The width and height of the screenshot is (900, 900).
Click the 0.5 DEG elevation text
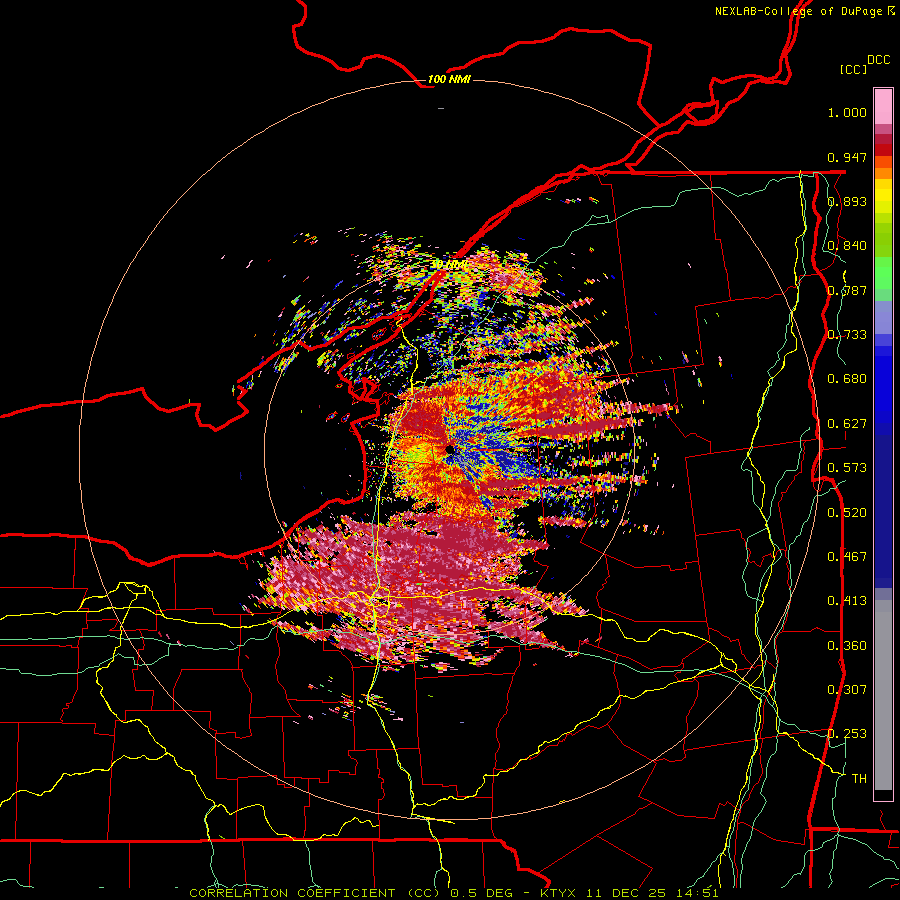tap(482, 893)
